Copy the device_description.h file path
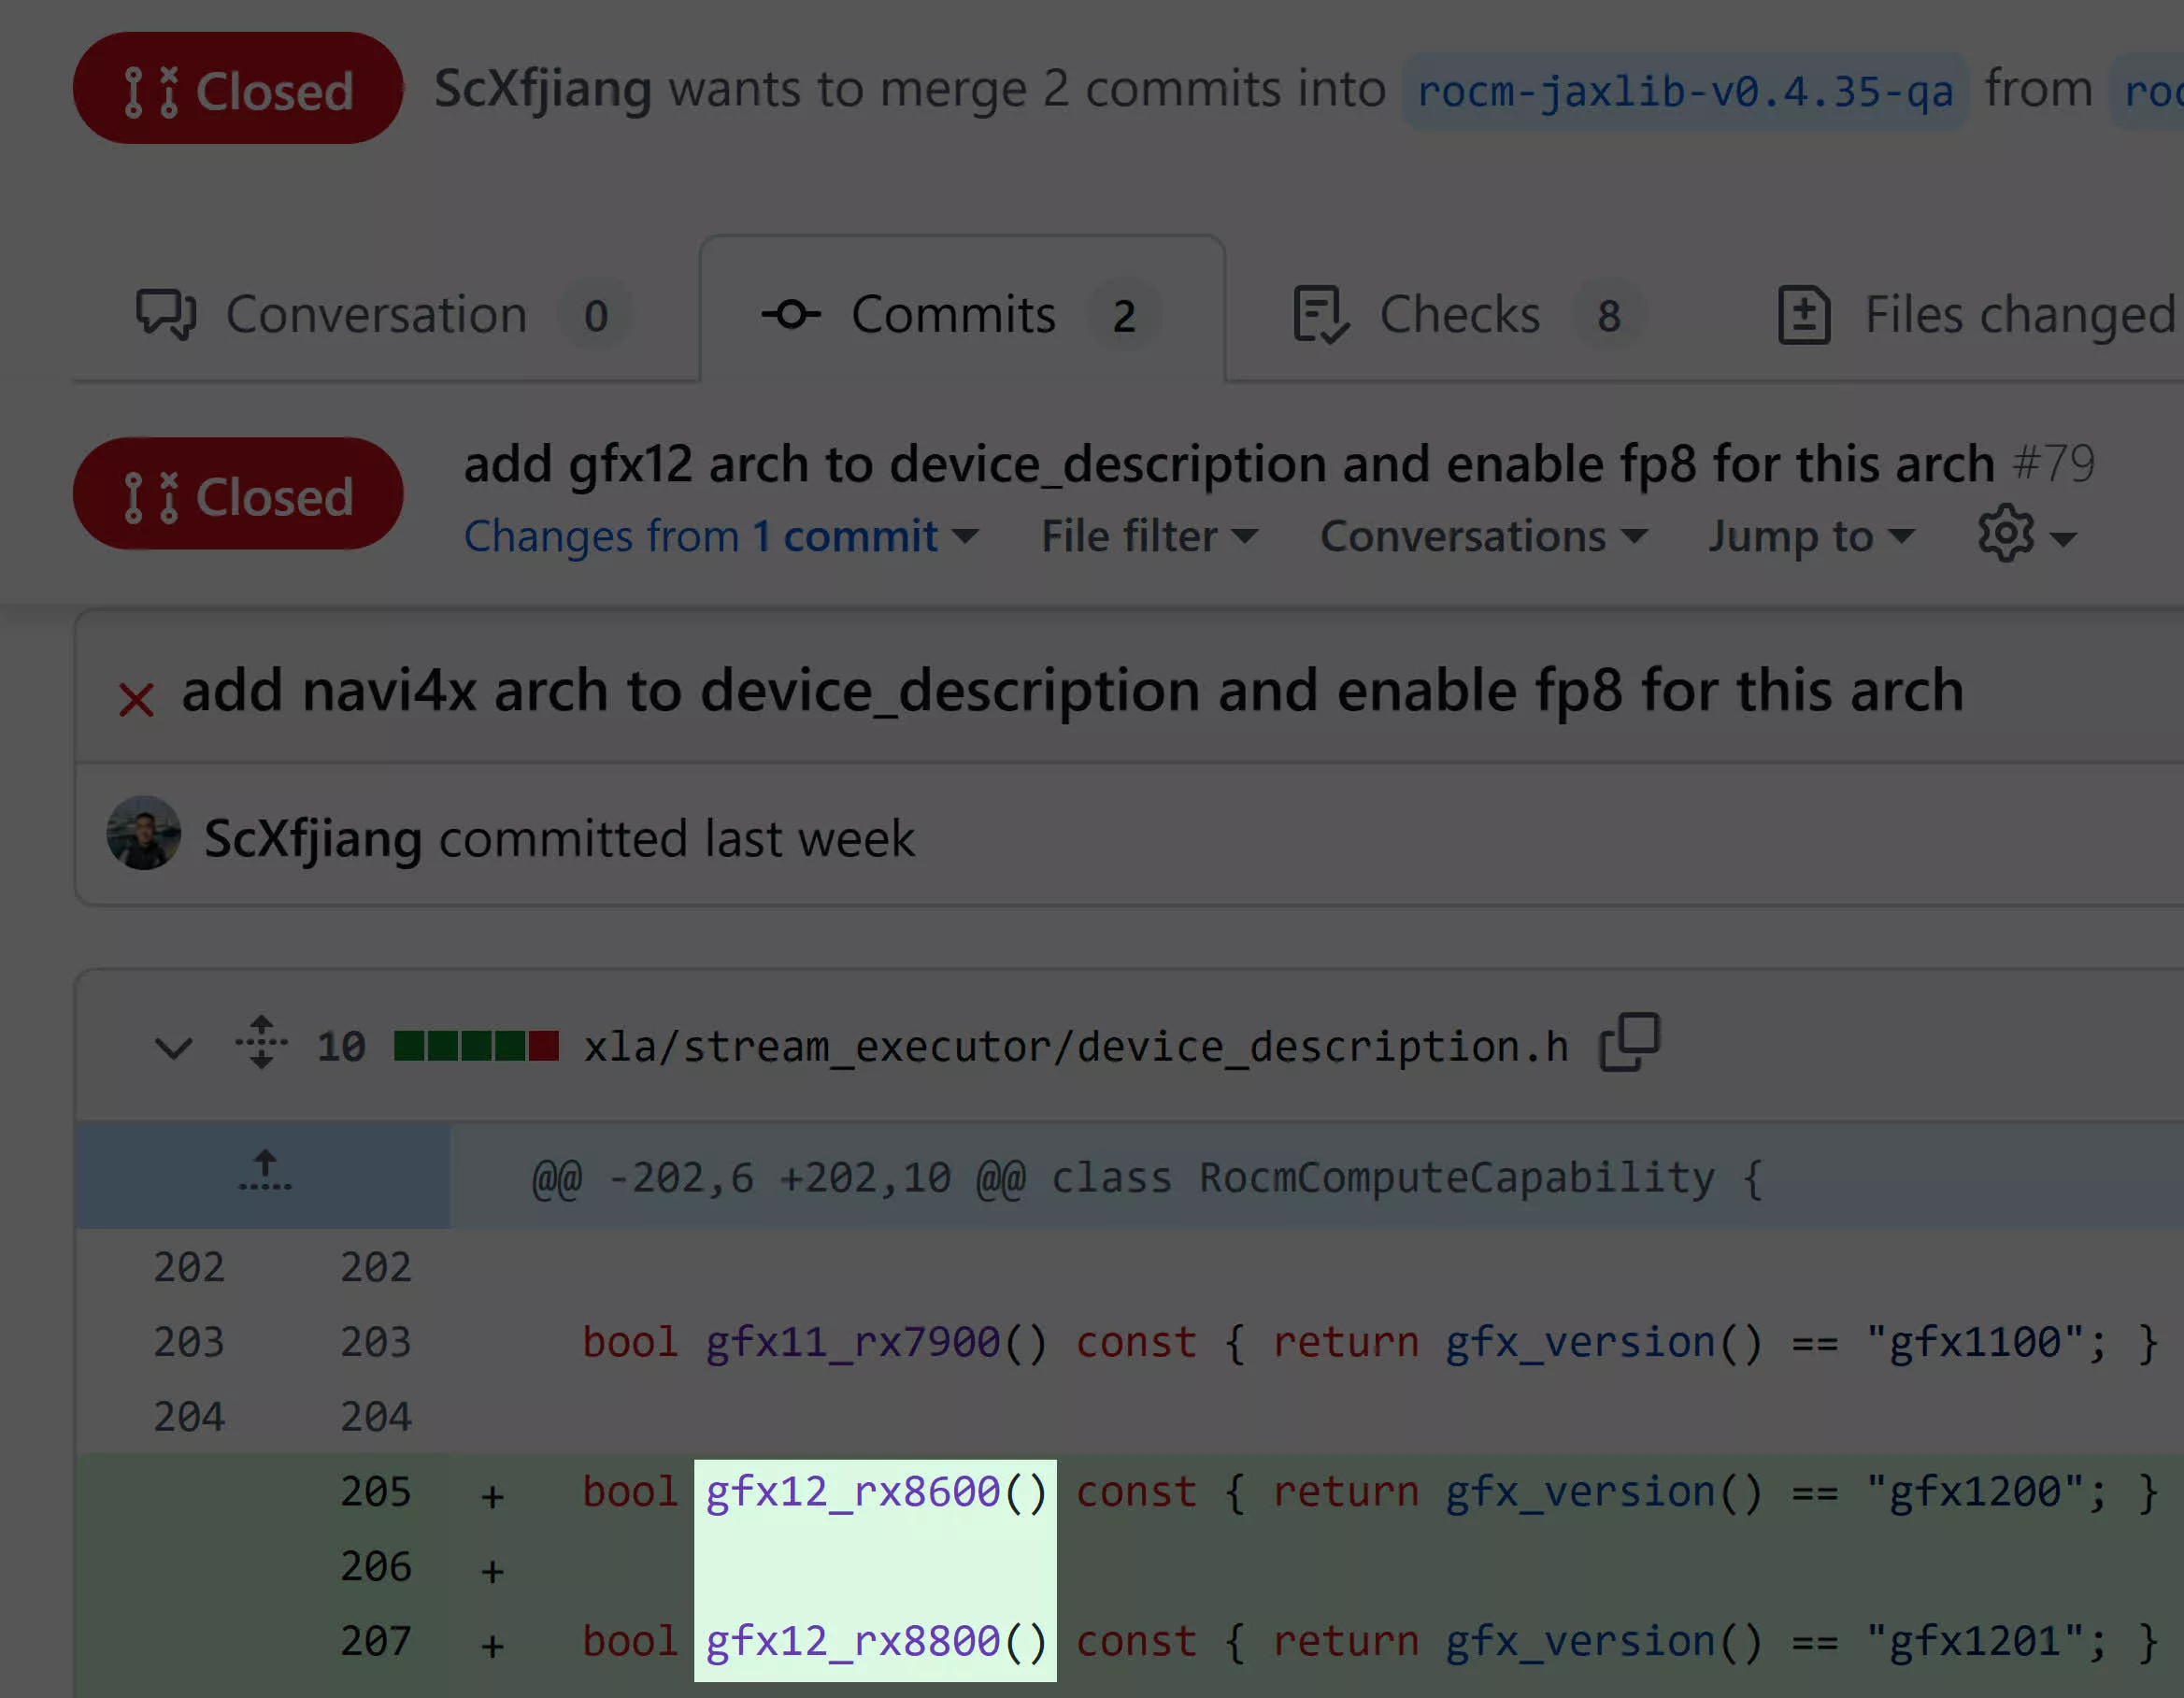The height and width of the screenshot is (1698, 2184). pyautogui.click(x=1629, y=1043)
